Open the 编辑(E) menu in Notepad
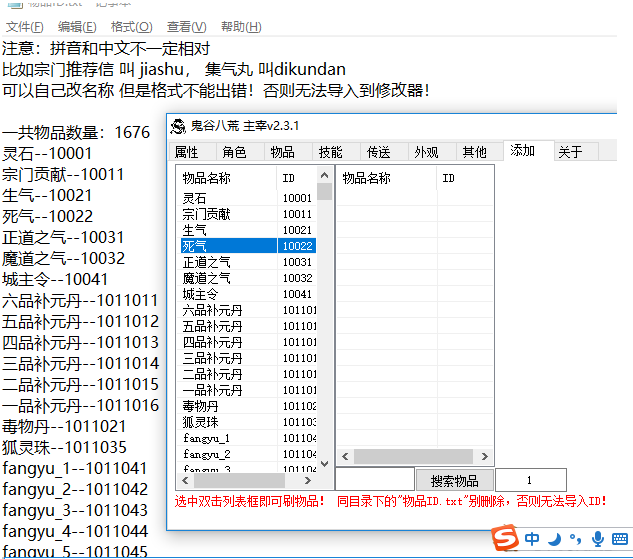633x559 pixels. (77, 27)
